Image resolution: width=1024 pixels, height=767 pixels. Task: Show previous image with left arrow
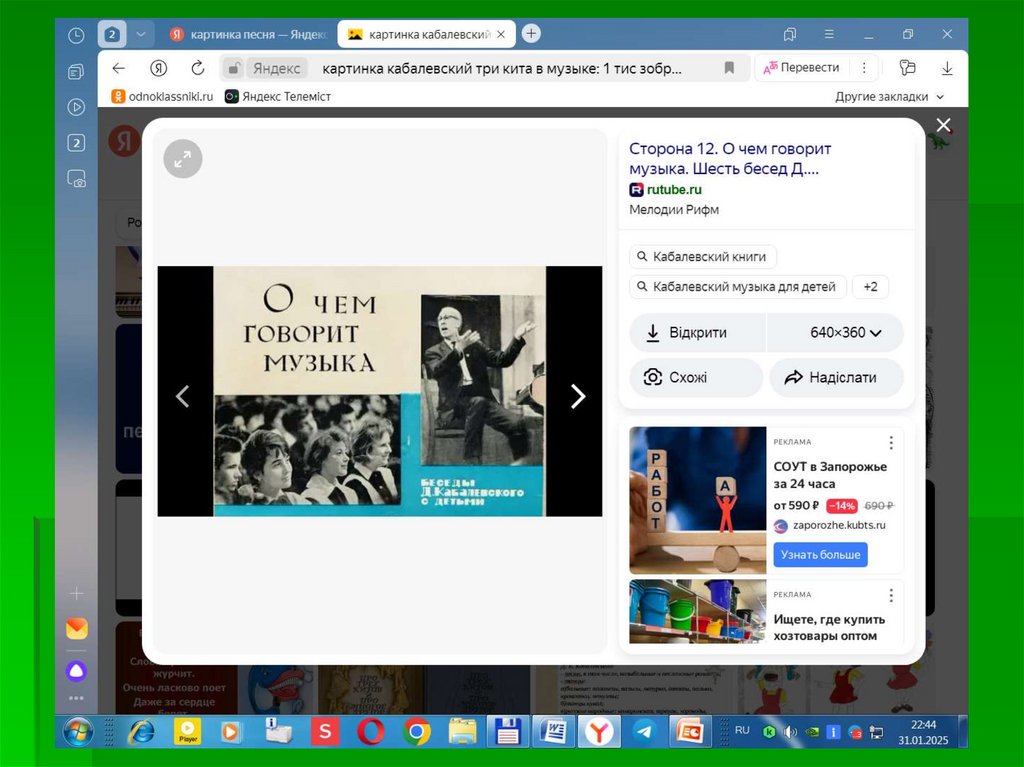[x=183, y=396]
